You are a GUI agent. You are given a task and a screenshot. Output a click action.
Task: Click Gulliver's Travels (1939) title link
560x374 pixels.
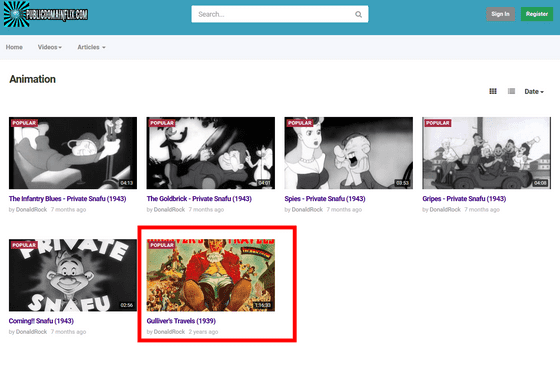tap(181, 321)
